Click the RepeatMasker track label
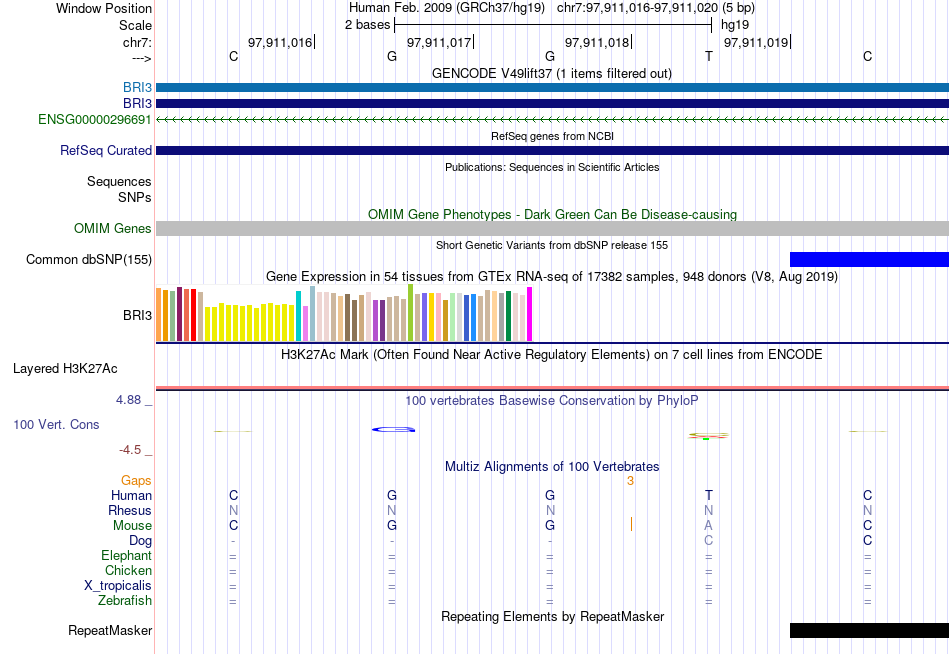Viewport: 950px width, 654px height. tap(110, 630)
